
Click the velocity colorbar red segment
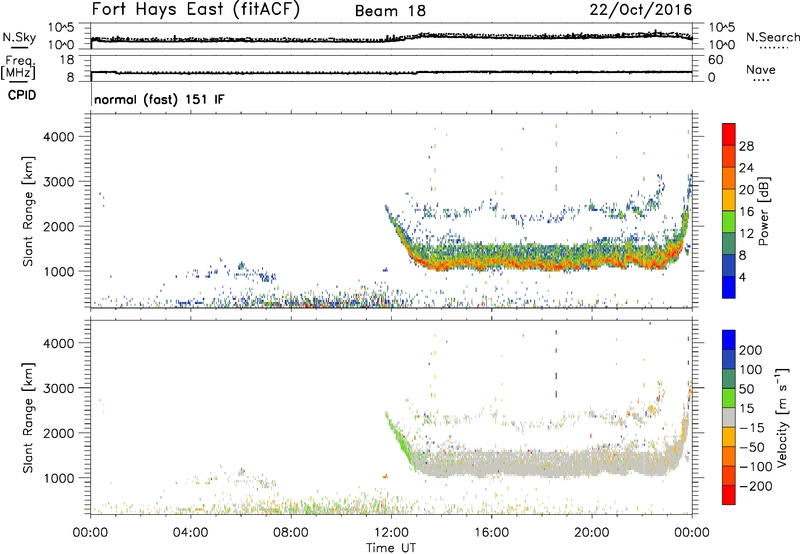(x=729, y=495)
